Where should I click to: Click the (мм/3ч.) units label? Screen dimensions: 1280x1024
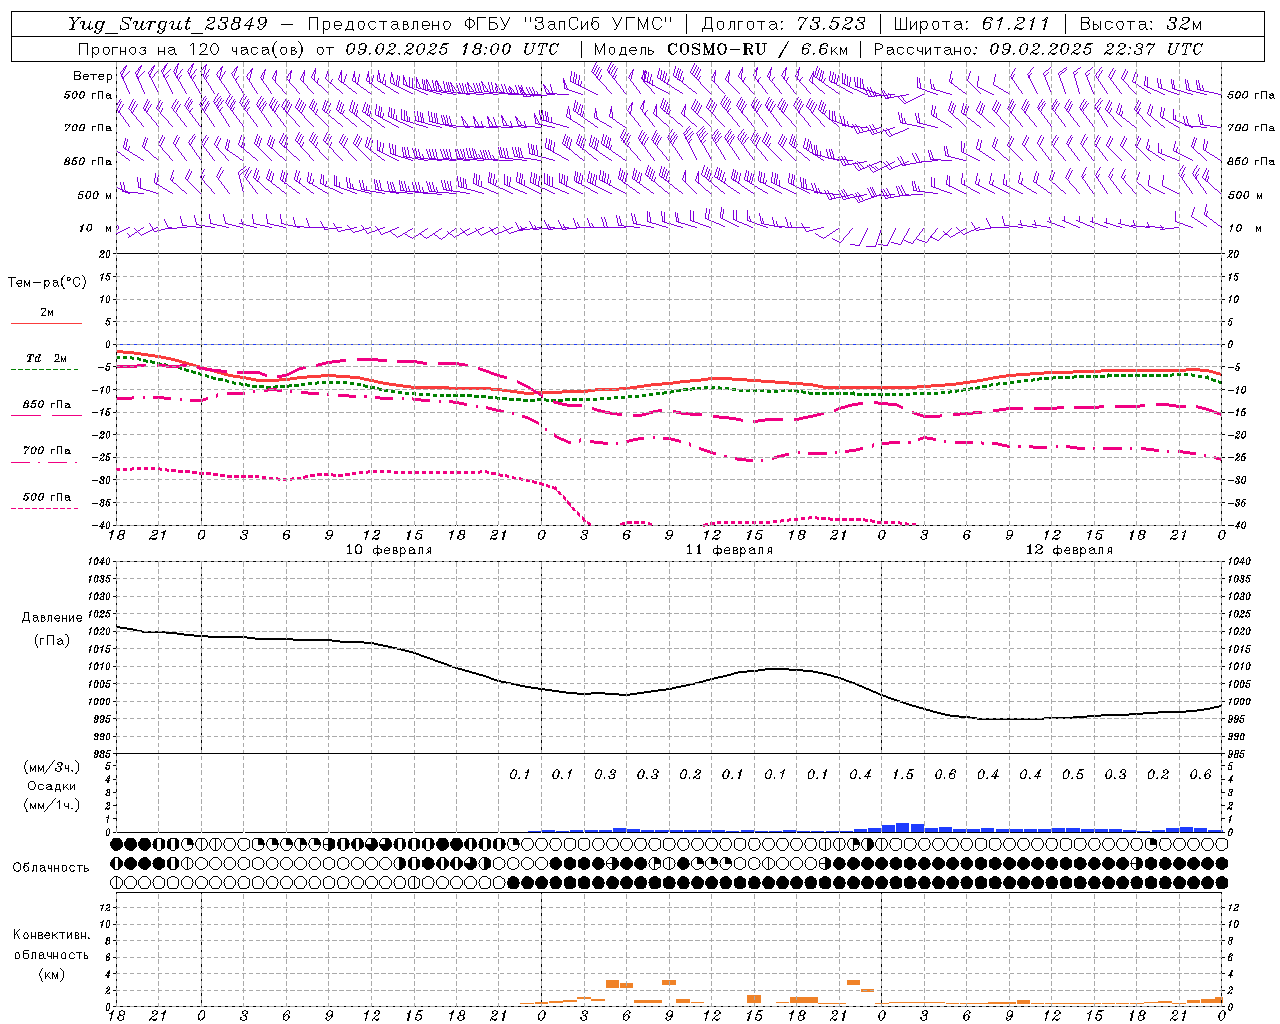coord(52,767)
